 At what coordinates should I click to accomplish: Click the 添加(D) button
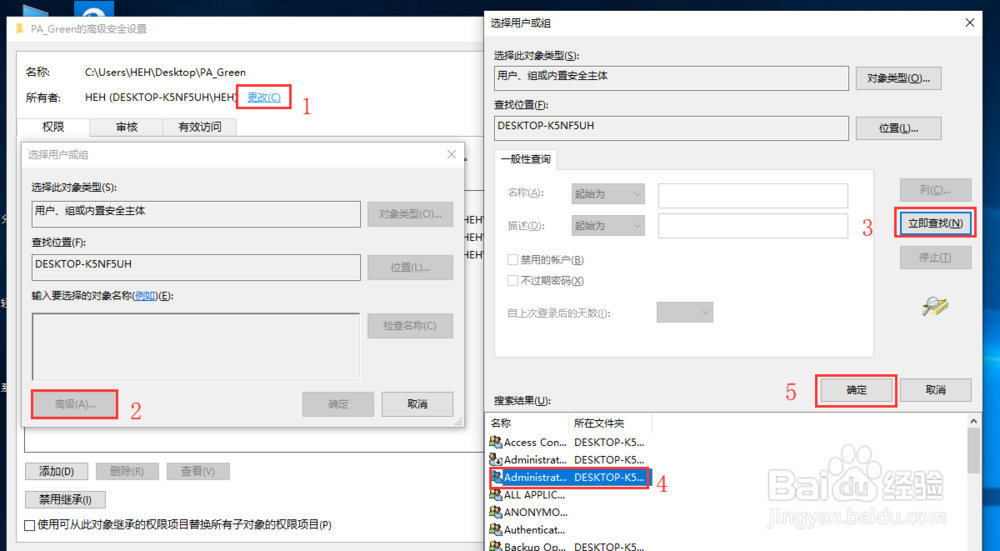[56, 471]
